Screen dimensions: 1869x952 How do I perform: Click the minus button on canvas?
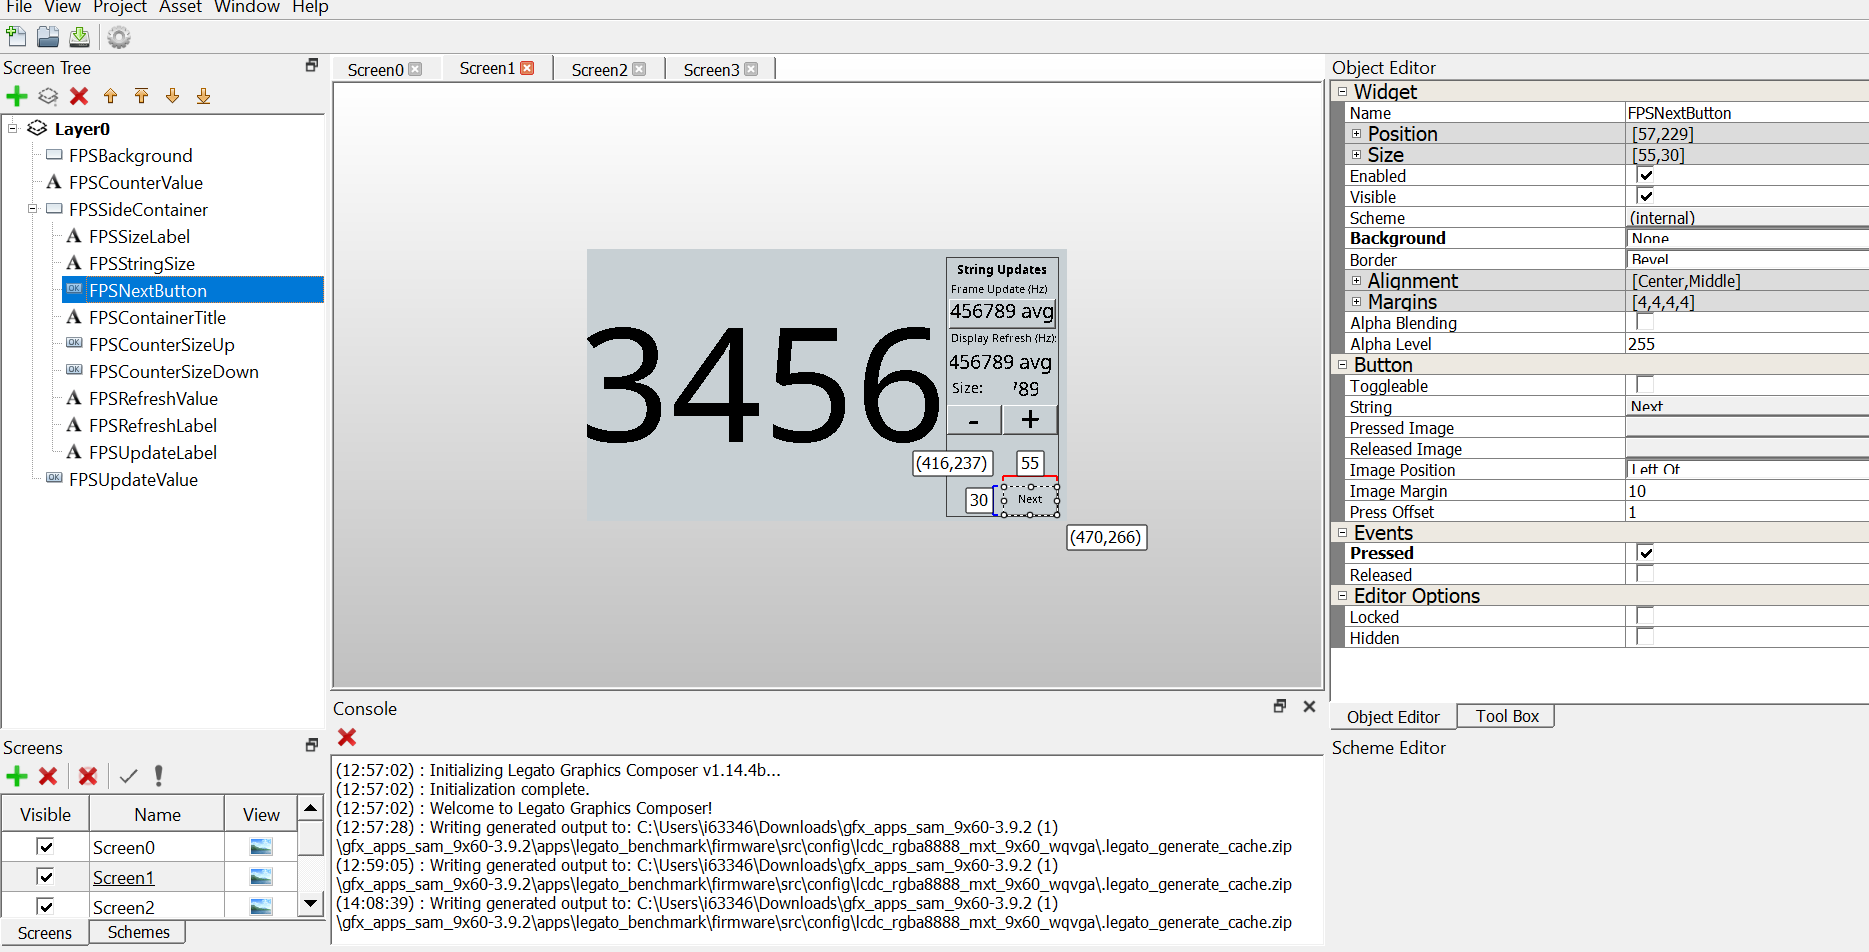[974, 420]
